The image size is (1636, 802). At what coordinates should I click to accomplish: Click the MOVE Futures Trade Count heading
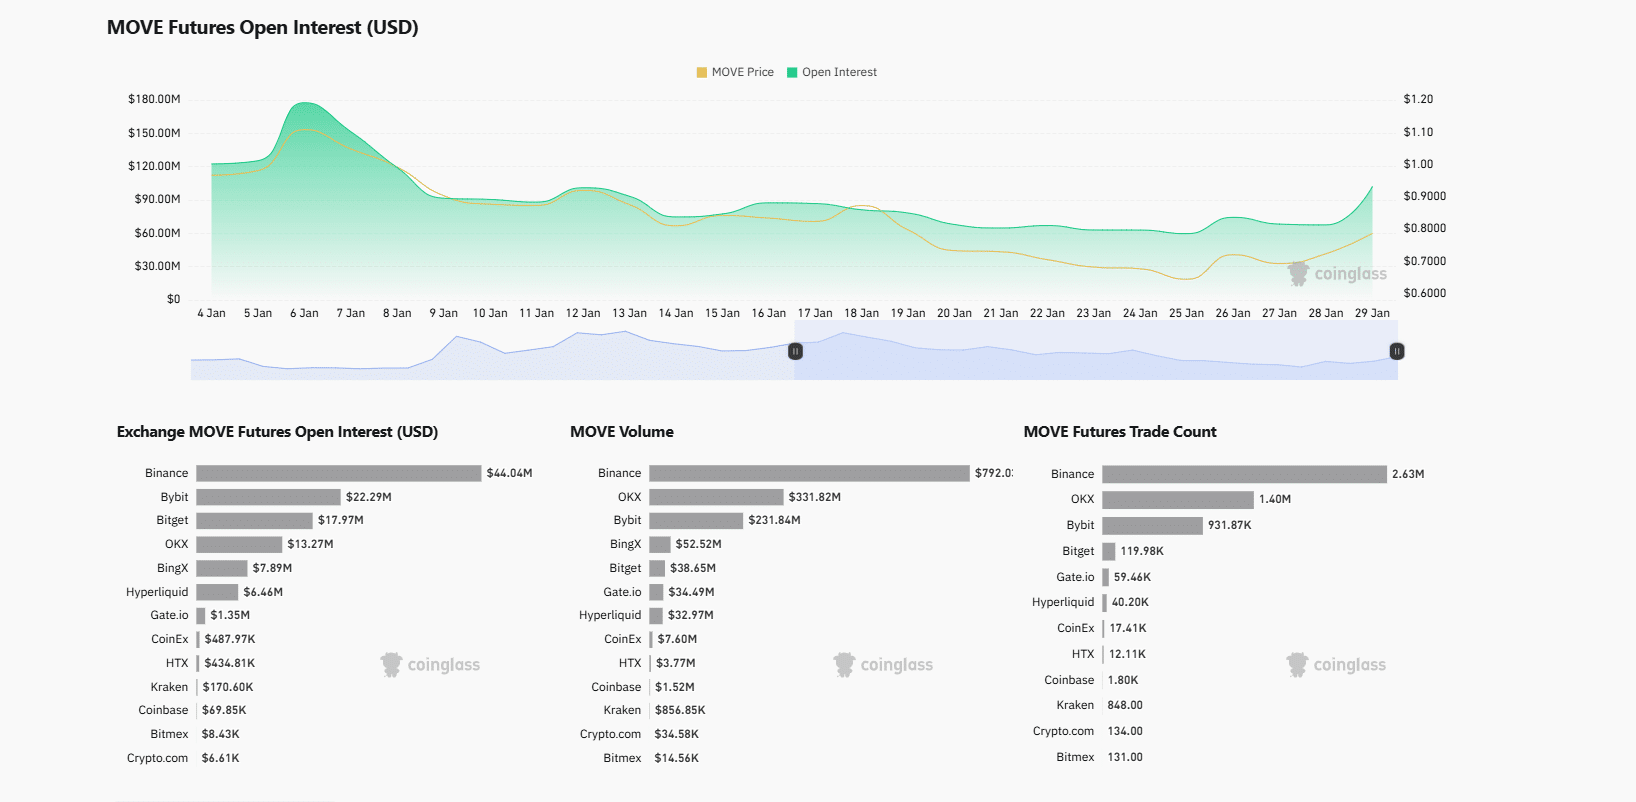click(1120, 432)
